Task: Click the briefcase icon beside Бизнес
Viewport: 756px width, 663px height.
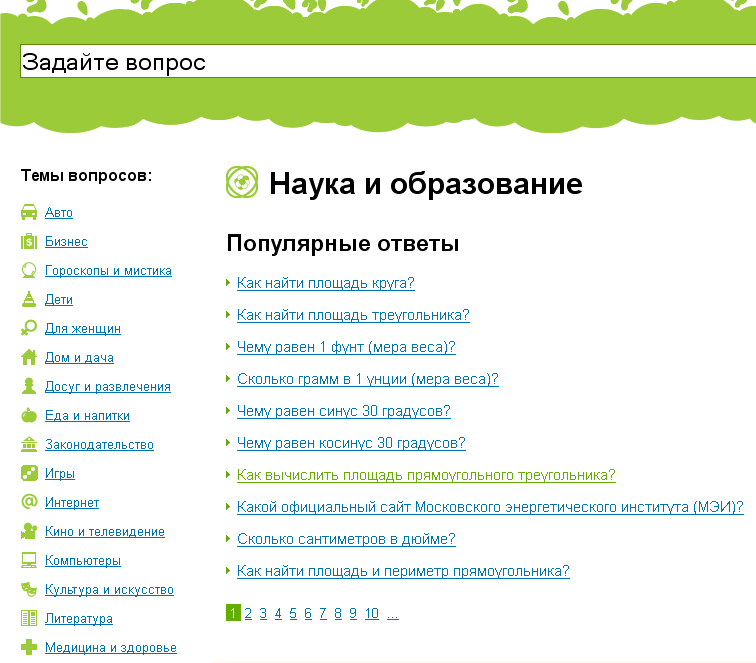Action: [x=29, y=241]
